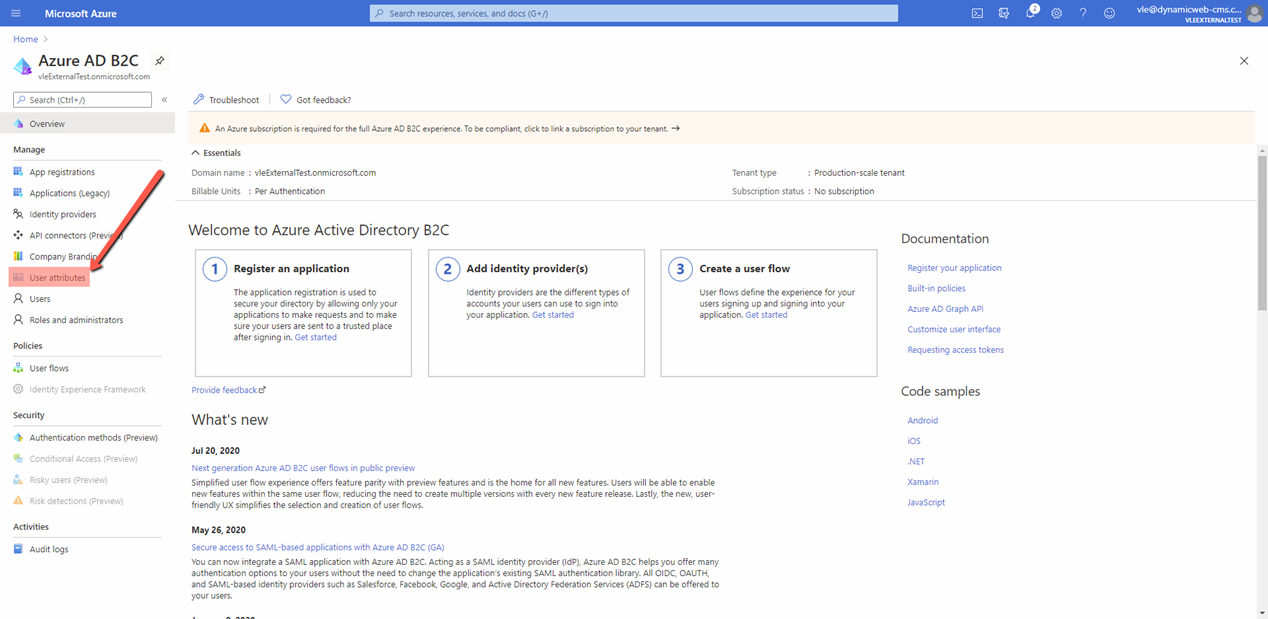The image size is (1268, 619).
Task: Select User attributes in Manage menu
Action: tap(57, 278)
